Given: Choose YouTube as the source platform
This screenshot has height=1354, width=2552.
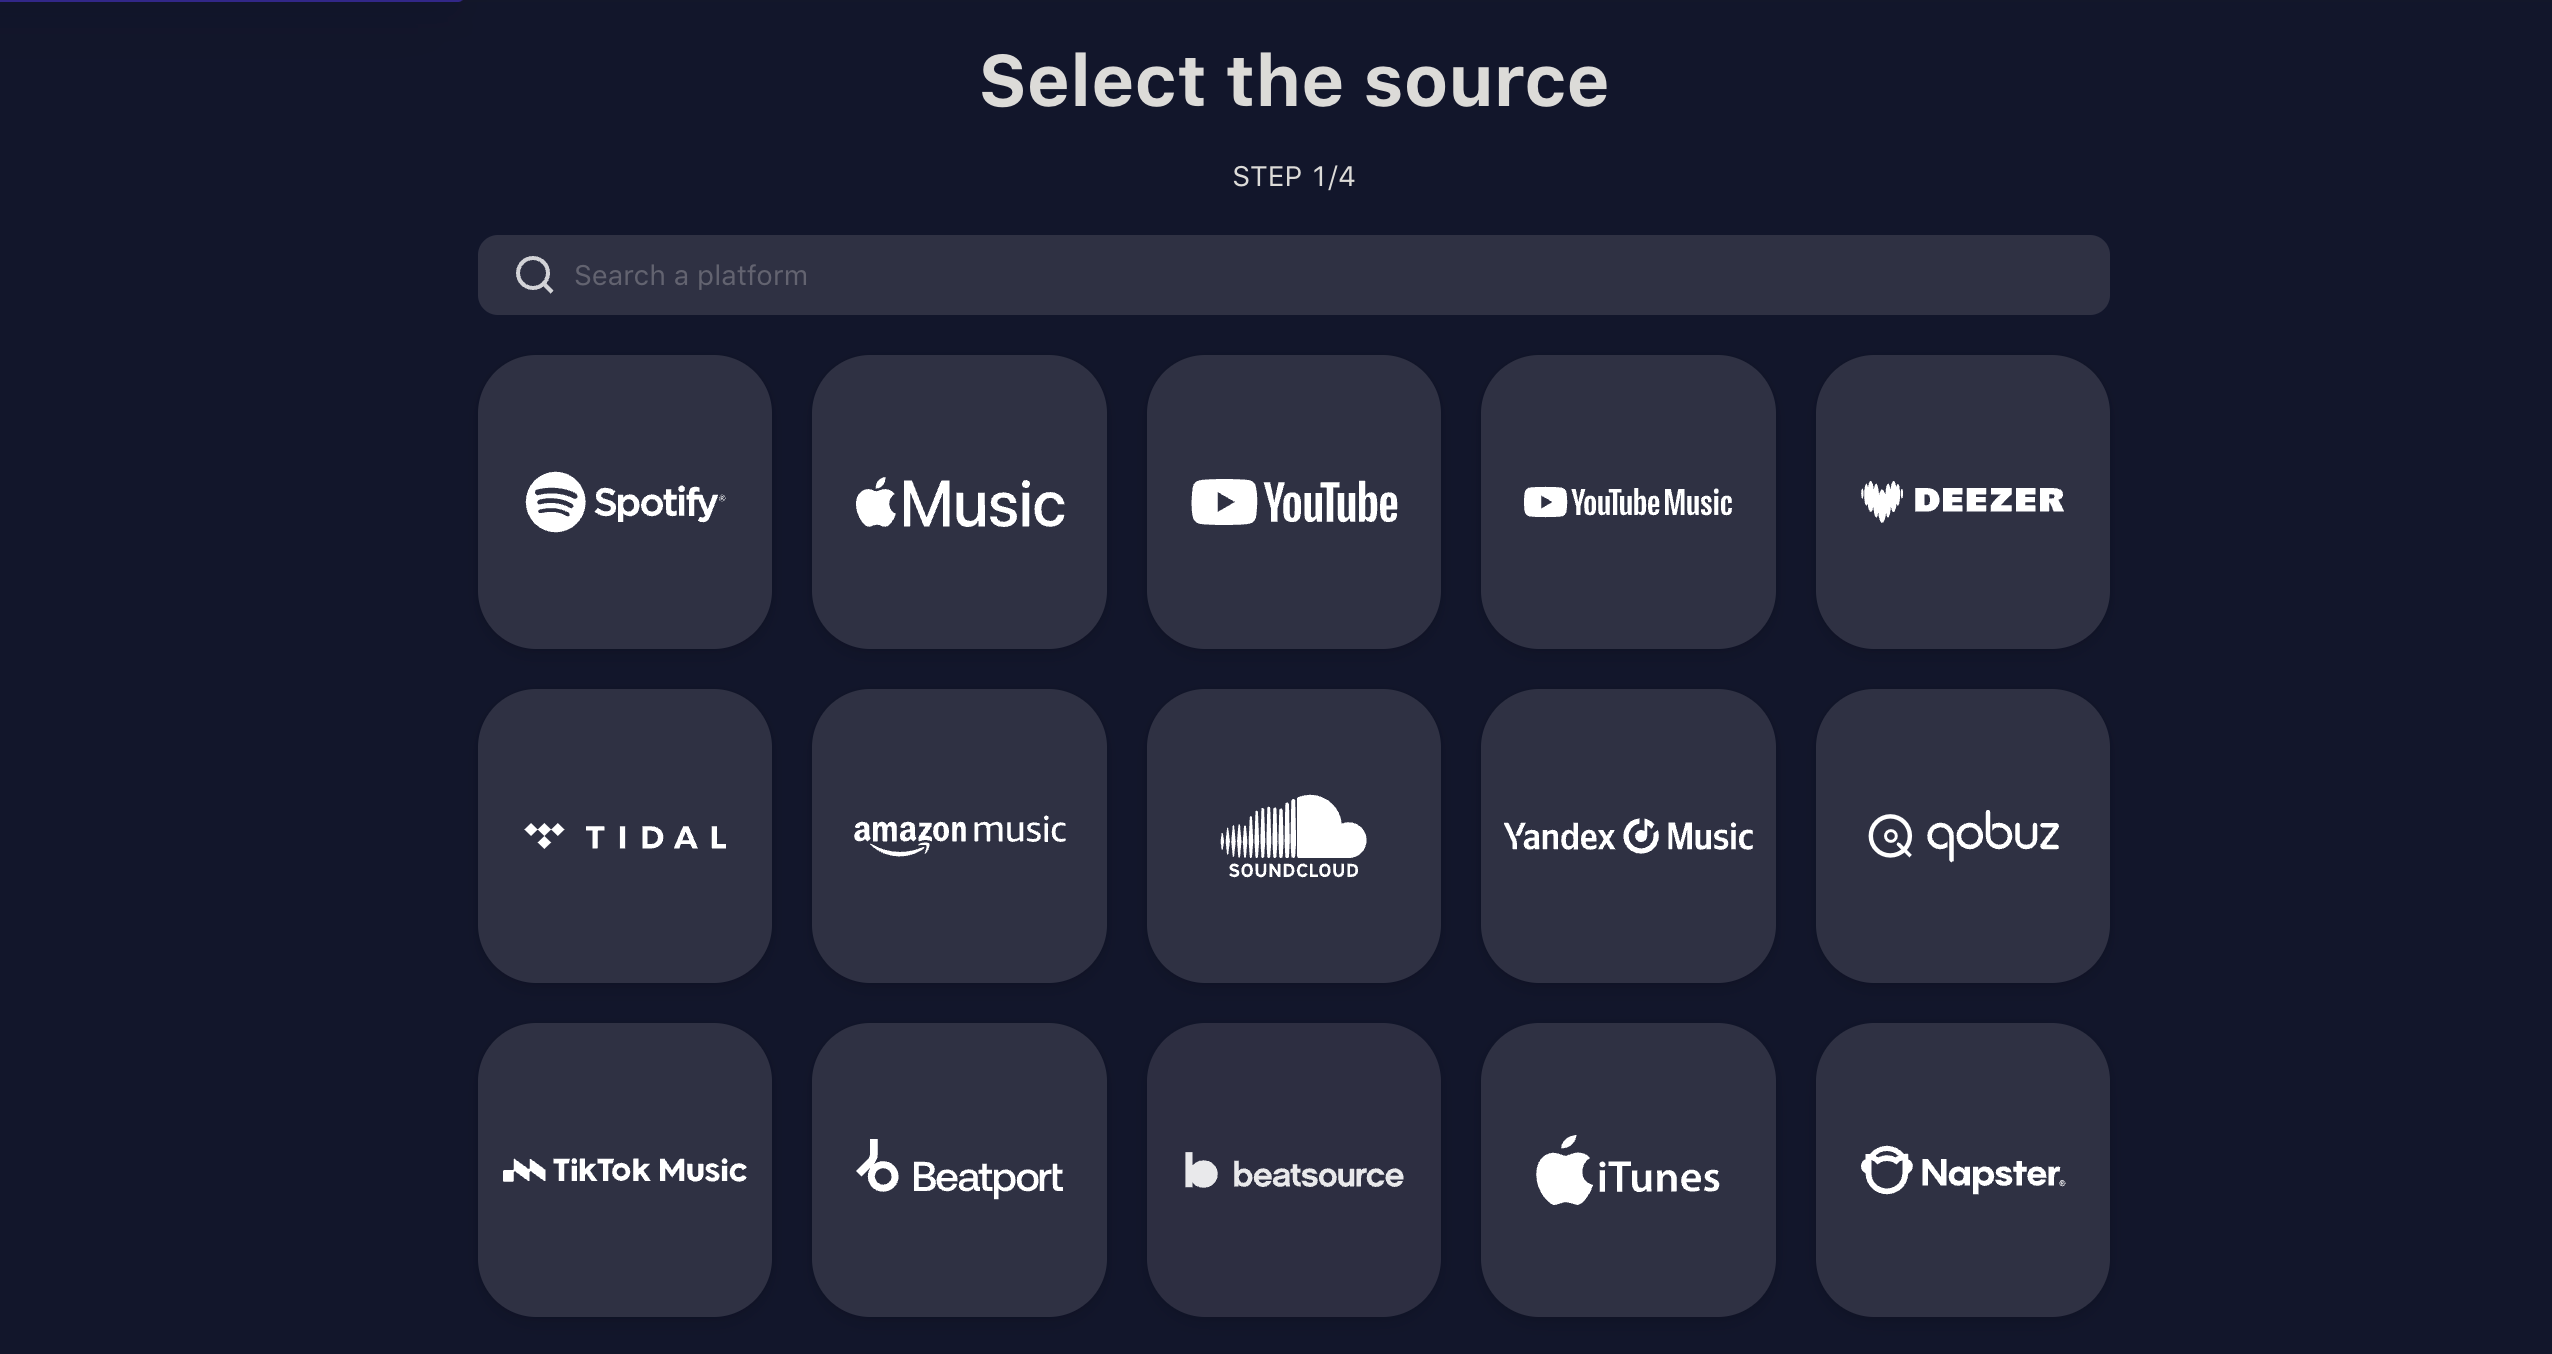Looking at the screenshot, I should tap(1293, 500).
